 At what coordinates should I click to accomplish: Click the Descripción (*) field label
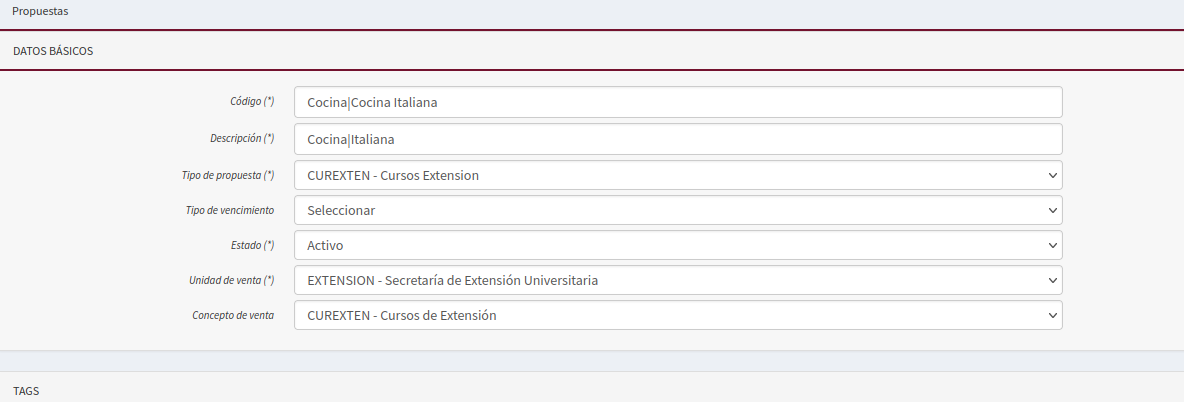[x=242, y=138]
